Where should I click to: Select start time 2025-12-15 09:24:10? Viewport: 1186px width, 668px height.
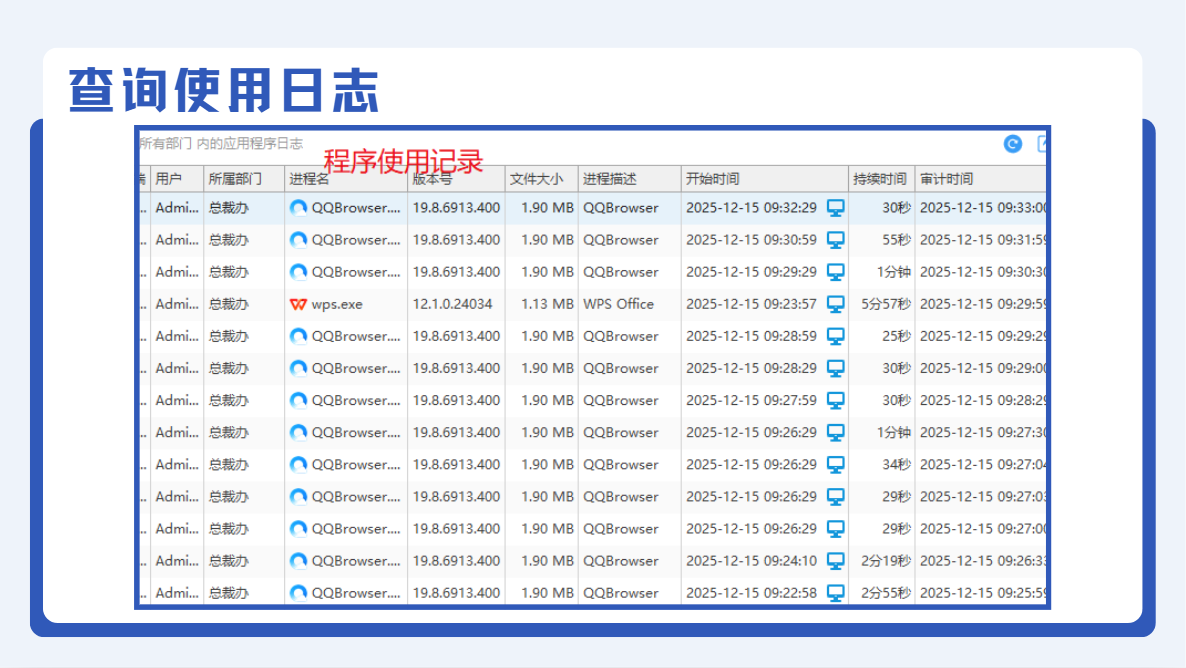tap(751, 561)
